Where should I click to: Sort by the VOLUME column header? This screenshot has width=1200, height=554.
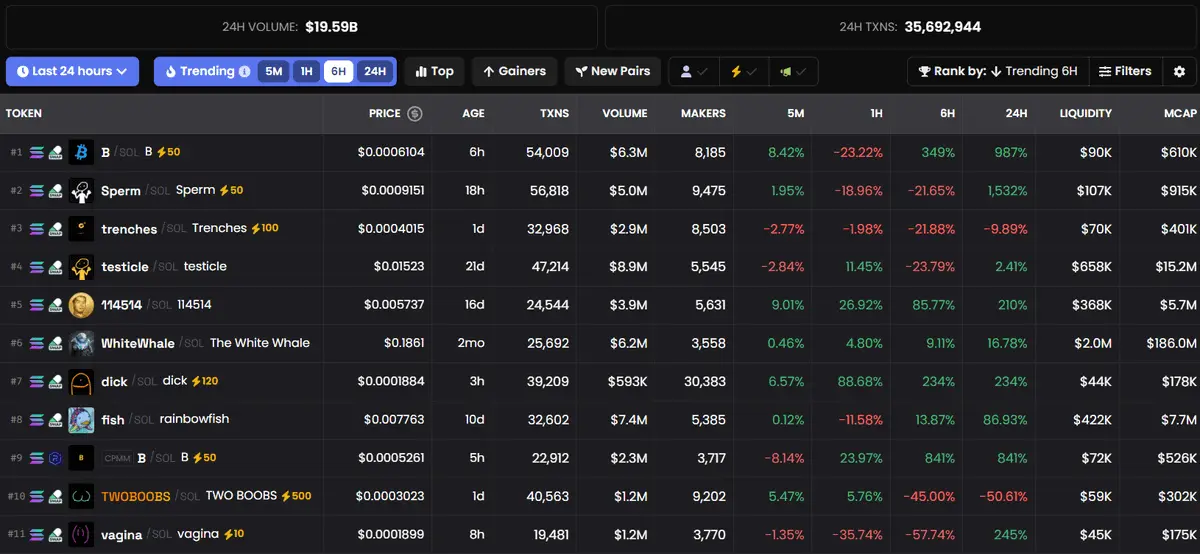pyautogui.click(x=624, y=114)
